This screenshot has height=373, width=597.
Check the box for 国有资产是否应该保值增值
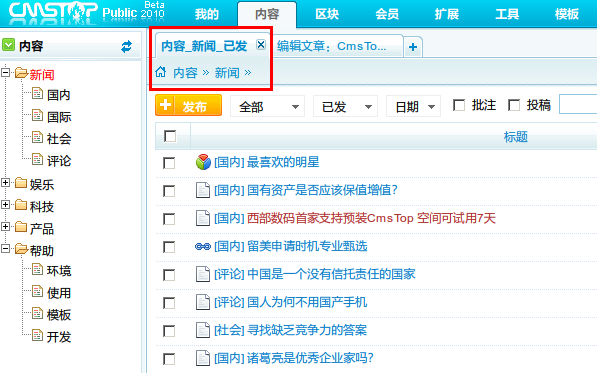pyautogui.click(x=169, y=191)
